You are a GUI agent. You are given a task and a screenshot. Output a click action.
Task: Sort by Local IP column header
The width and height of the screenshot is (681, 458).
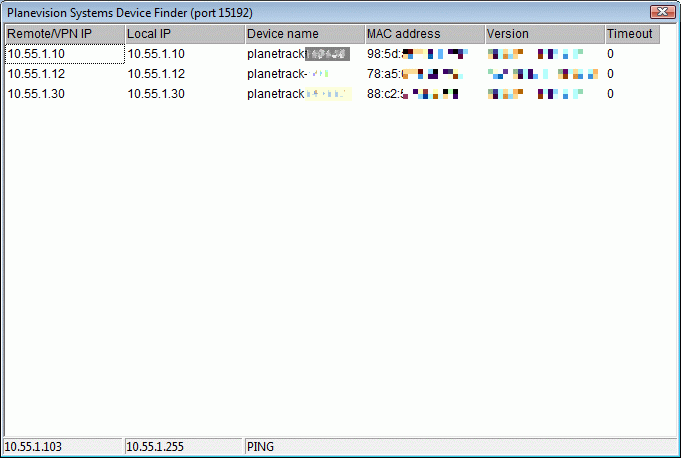click(185, 34)
